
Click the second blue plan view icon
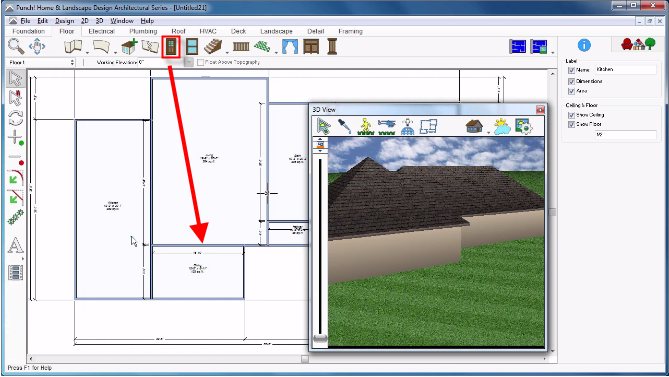tap(539, 46)
